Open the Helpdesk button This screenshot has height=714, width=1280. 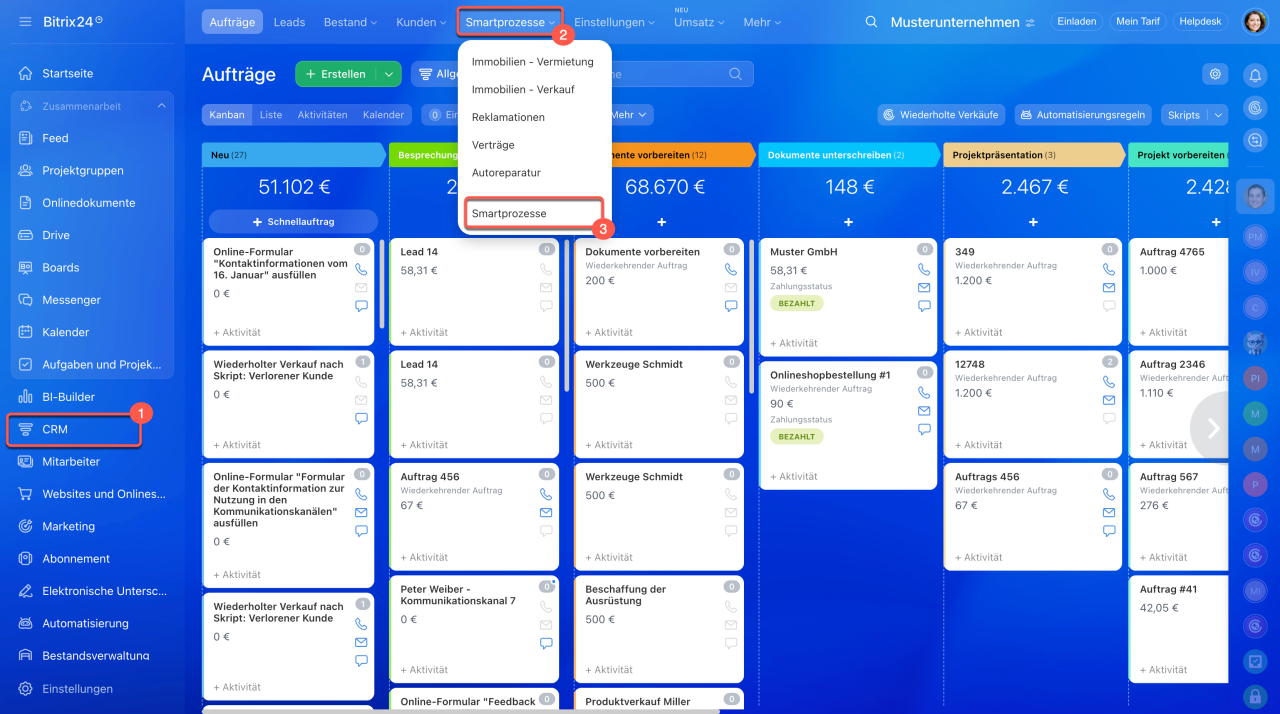[1201, 22]
